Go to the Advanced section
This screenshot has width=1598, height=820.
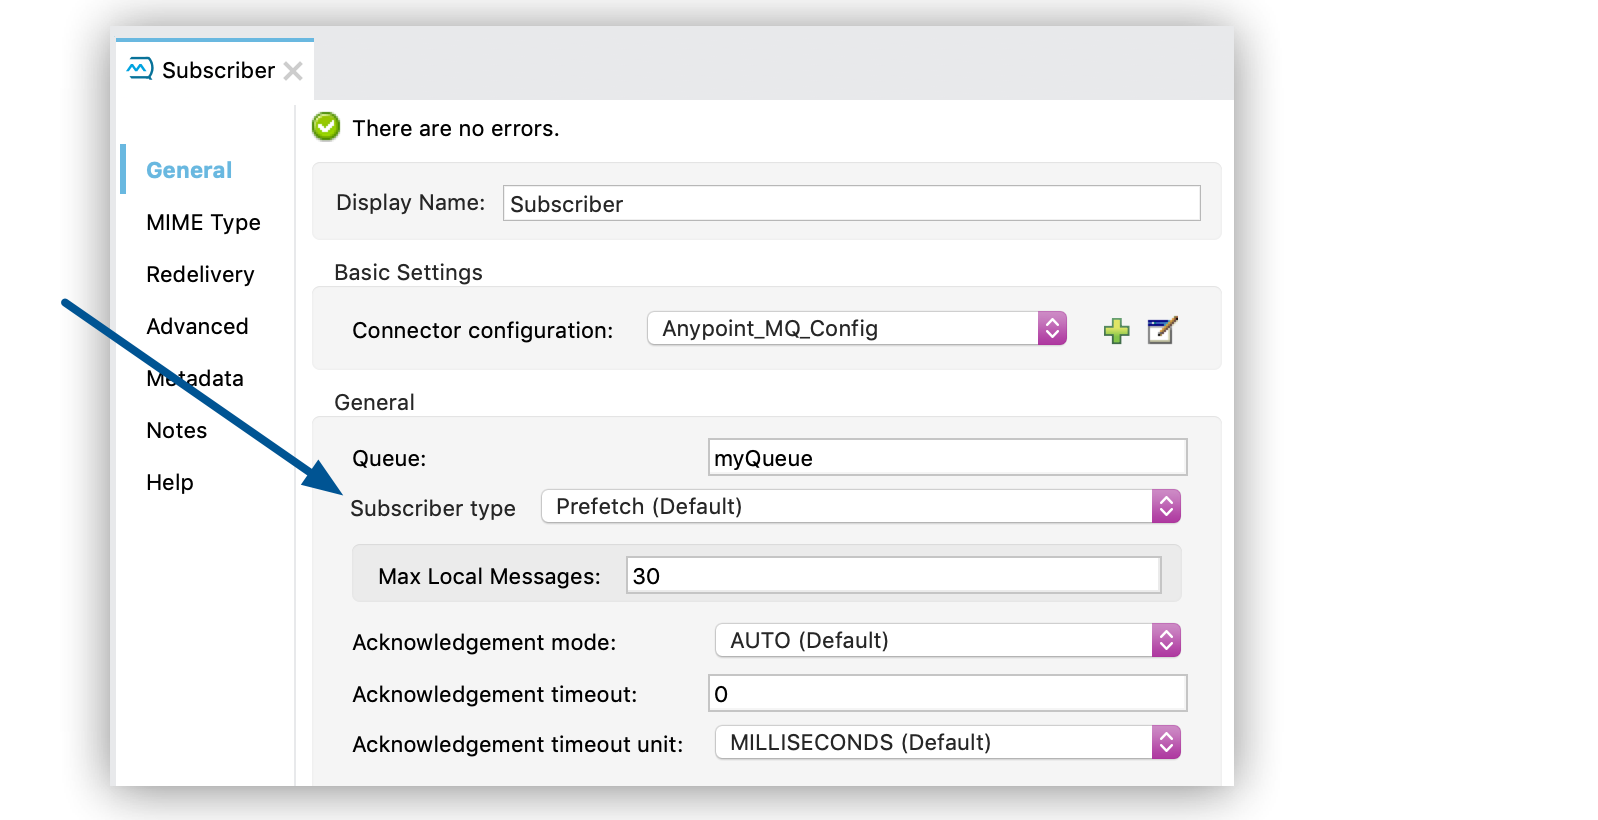coord(197,326)
